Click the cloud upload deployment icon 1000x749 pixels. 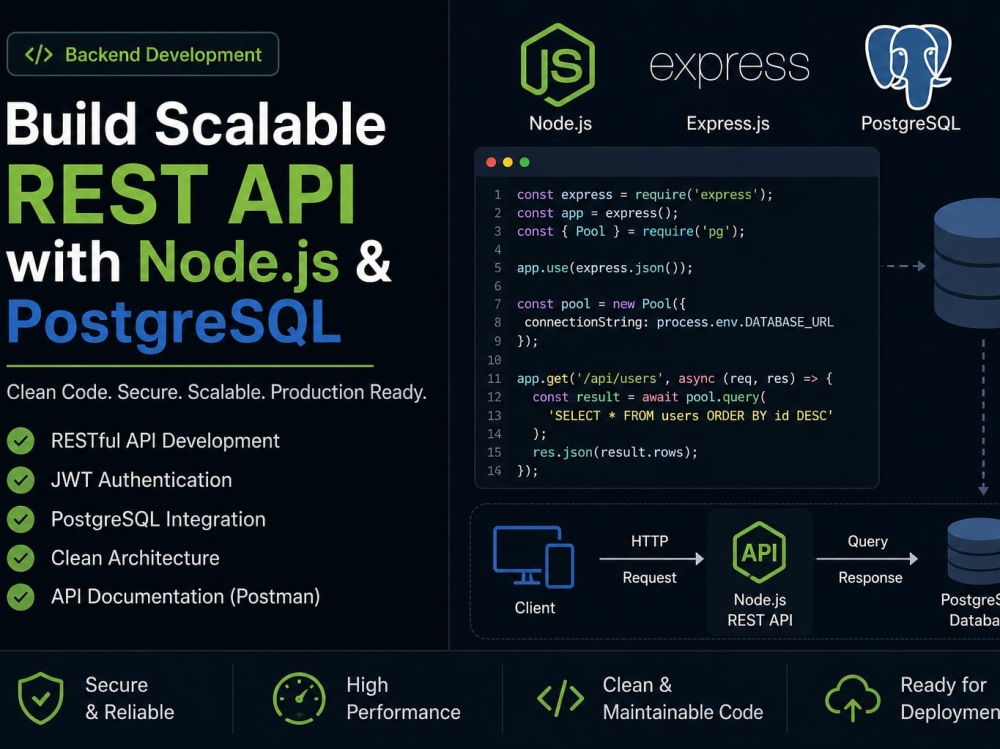point(853,699)
